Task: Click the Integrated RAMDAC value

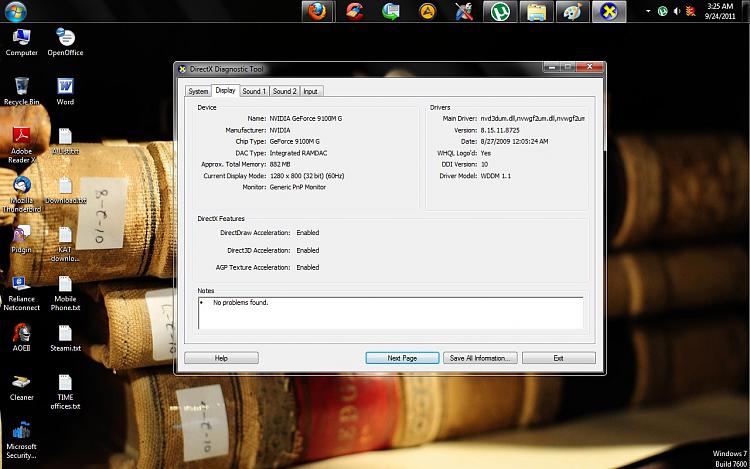Action: [x=298, y=153]
